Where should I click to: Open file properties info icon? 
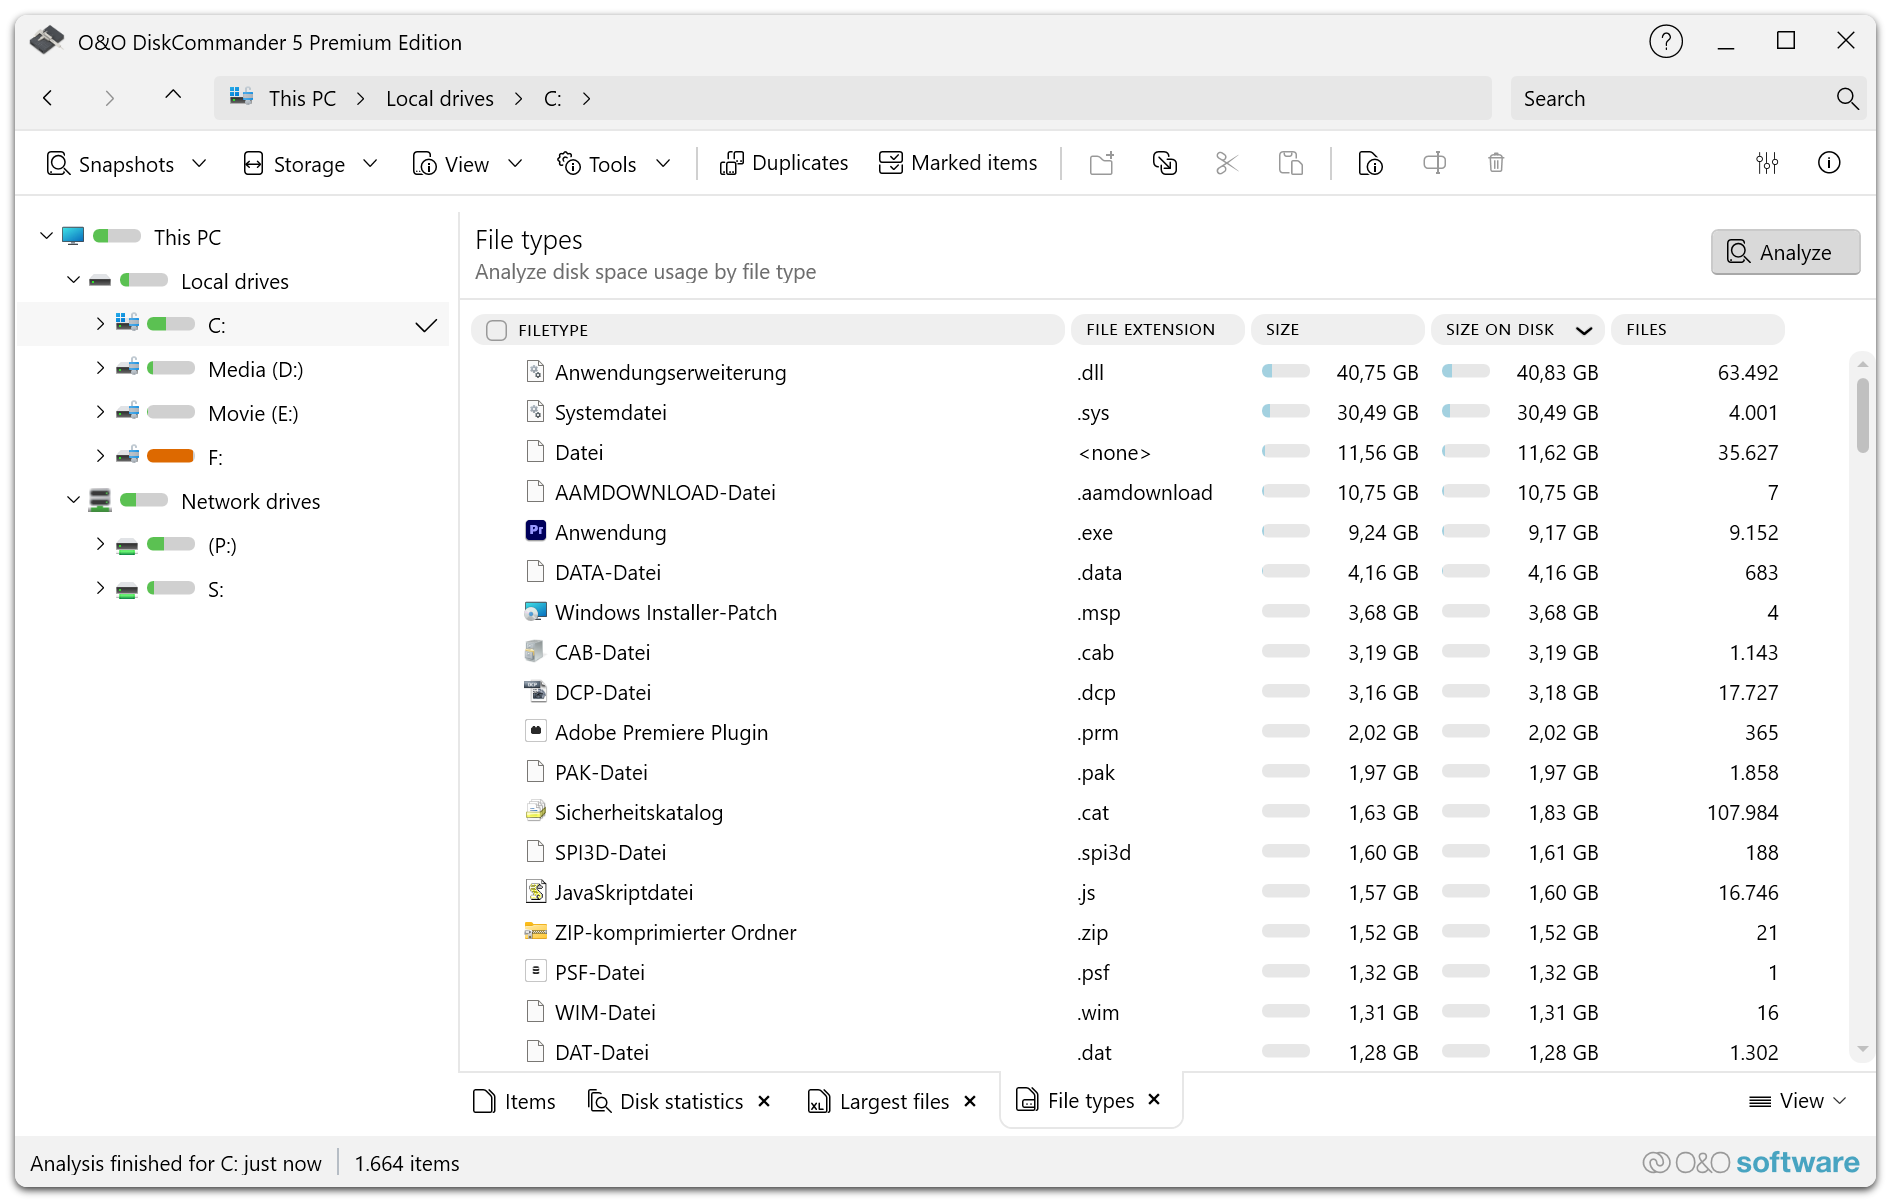point(1370,163)
